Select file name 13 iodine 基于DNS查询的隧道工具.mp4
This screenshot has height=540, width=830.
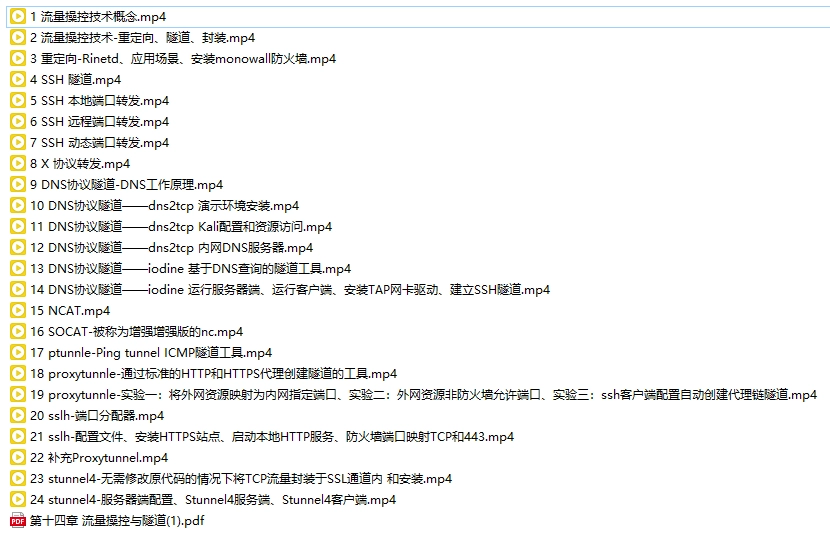pos(191,269)
